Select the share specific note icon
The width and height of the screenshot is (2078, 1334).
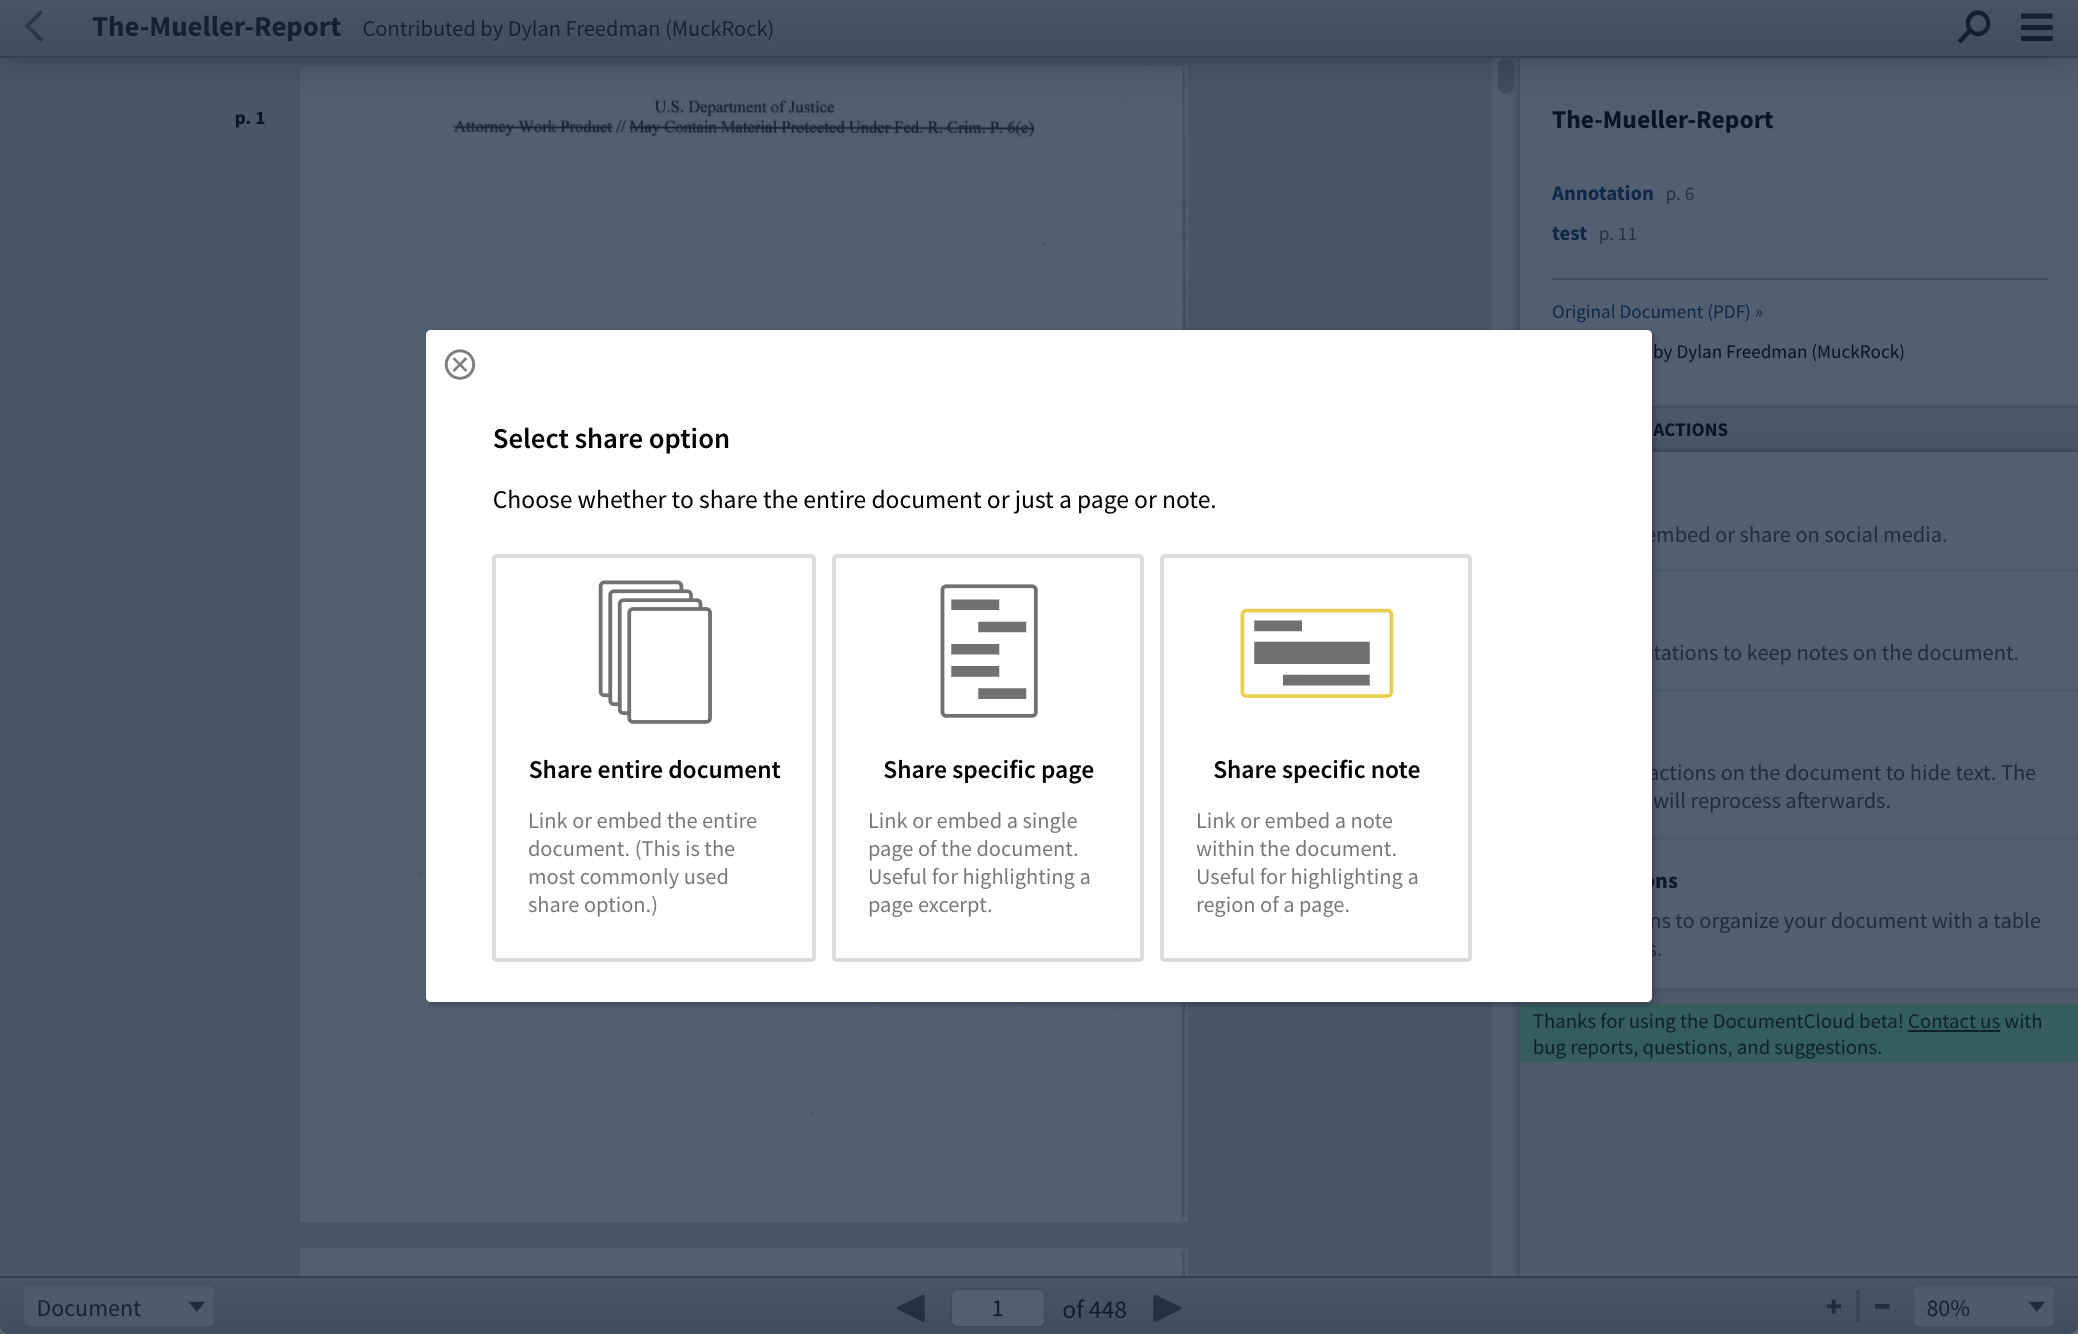1316,651
